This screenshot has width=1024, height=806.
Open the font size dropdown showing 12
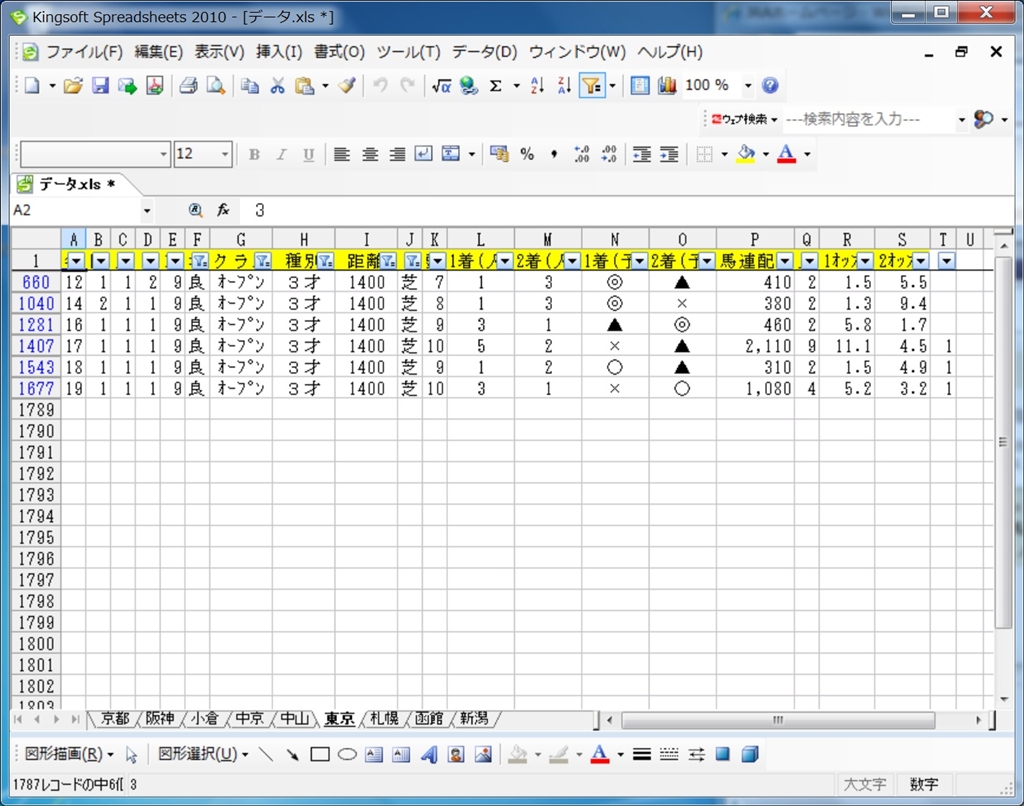pos(225,154)
